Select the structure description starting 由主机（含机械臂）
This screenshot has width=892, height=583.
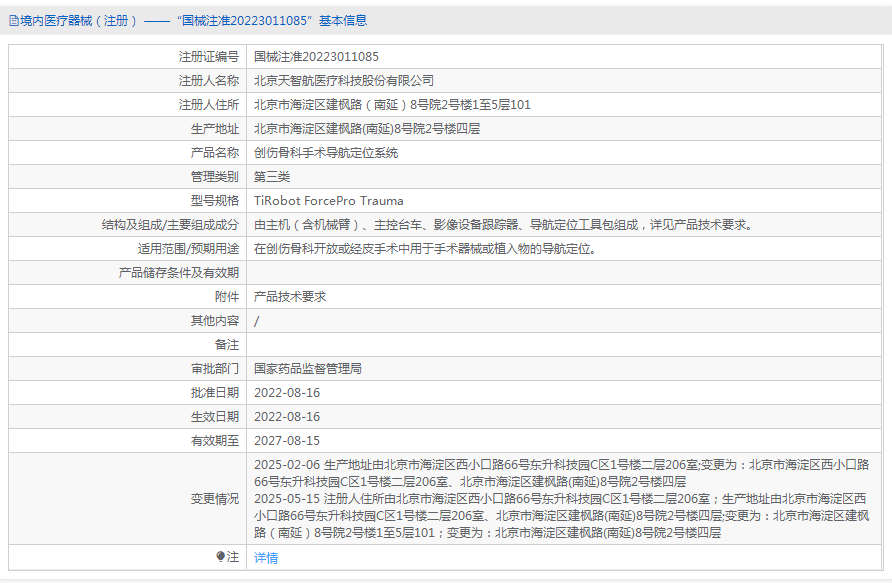click(505, 225)
